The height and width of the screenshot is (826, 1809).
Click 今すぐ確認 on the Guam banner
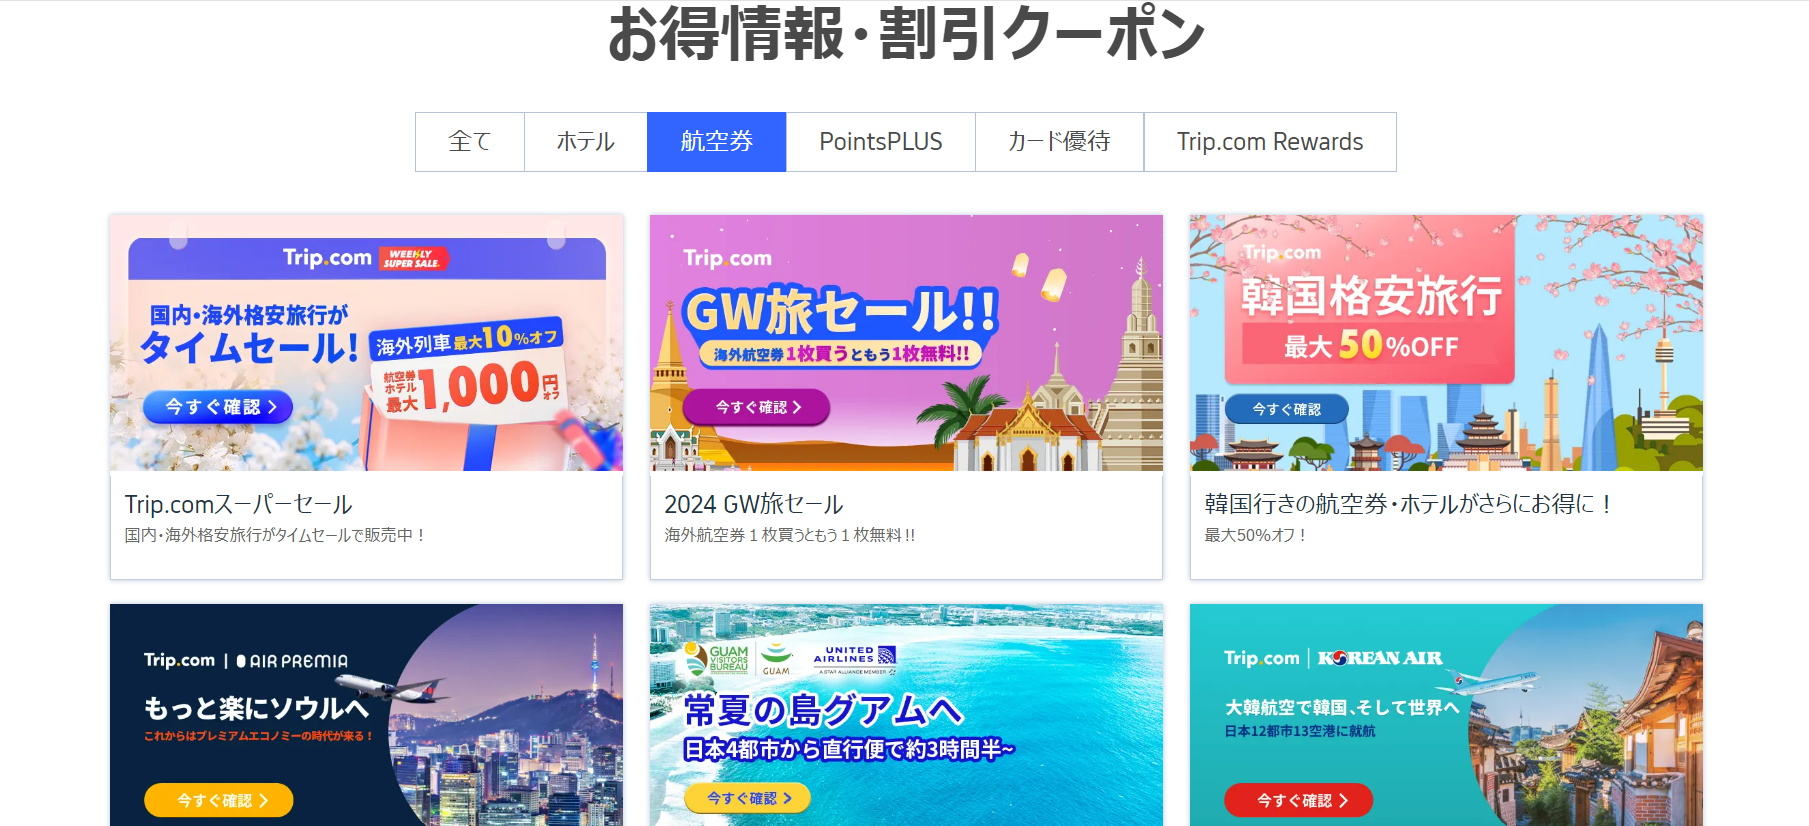(748, 798)
